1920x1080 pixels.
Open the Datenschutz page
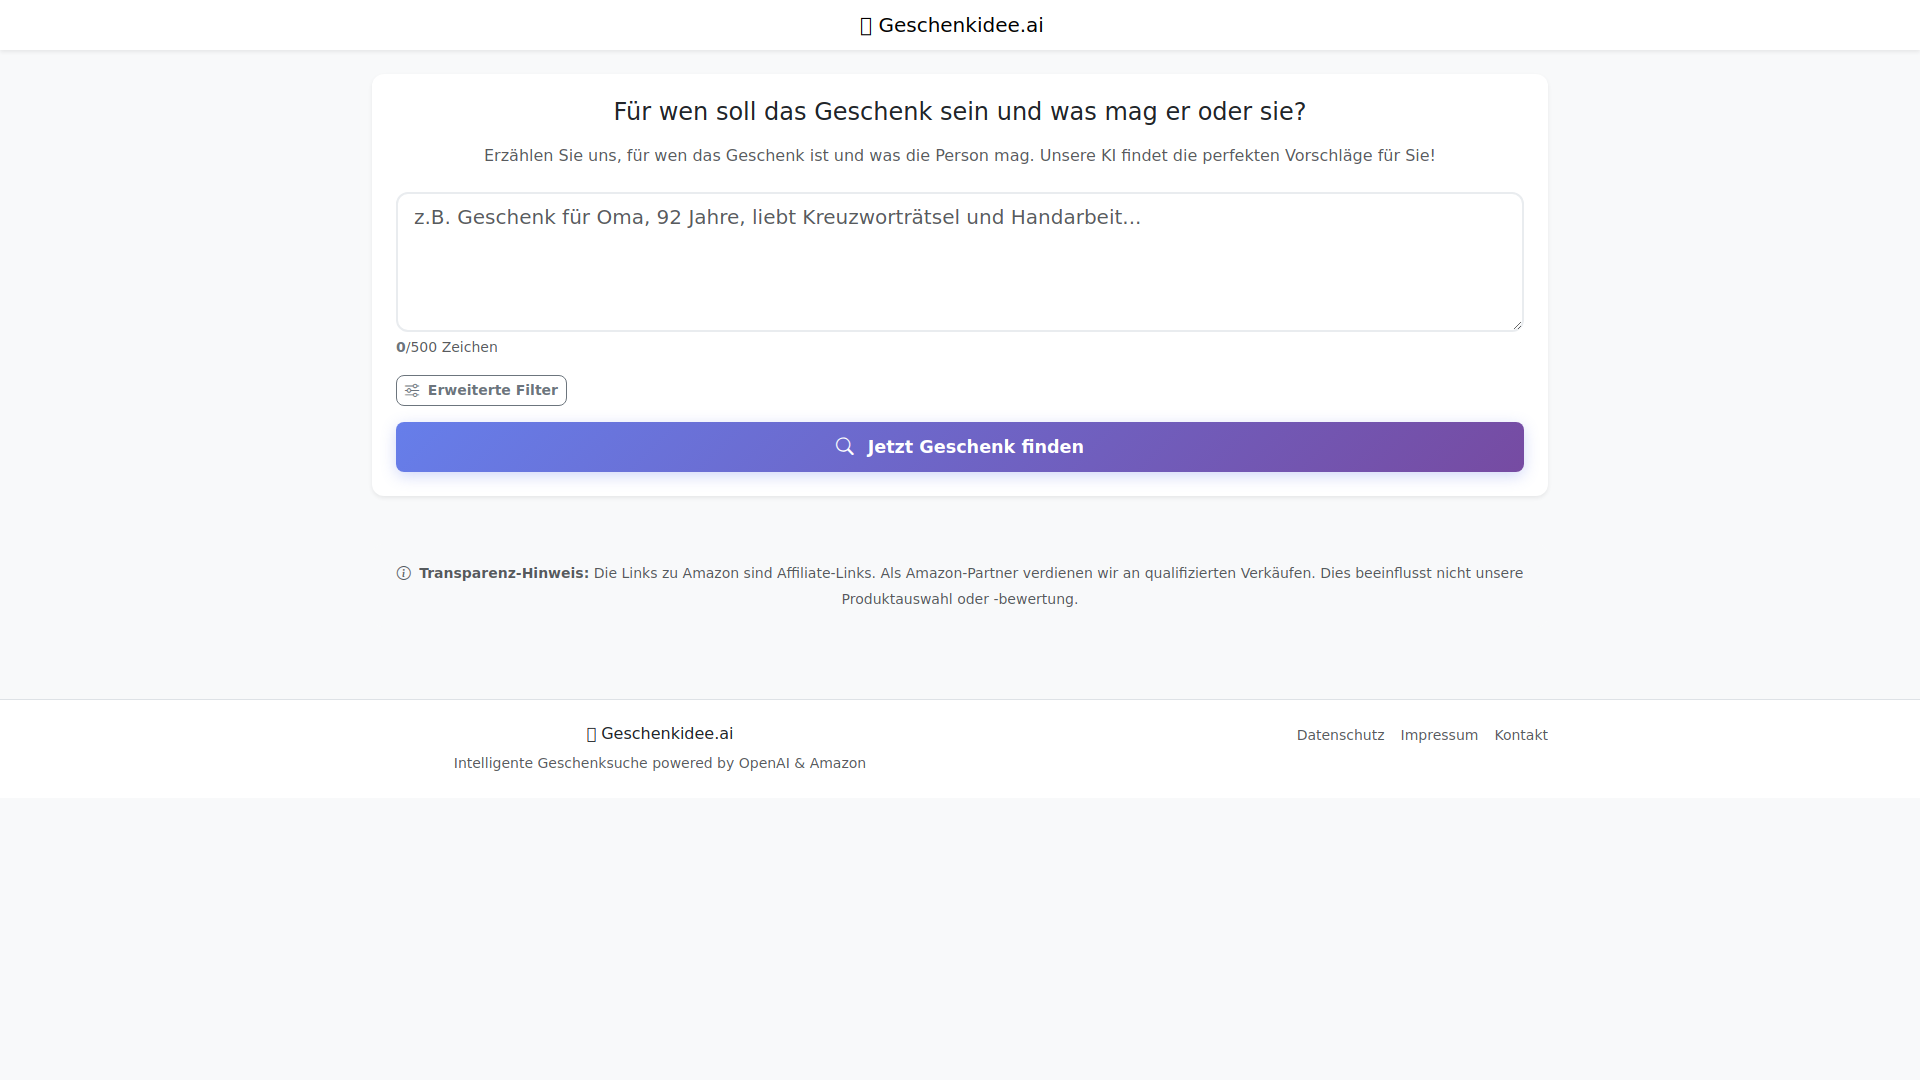[1340, 734]
